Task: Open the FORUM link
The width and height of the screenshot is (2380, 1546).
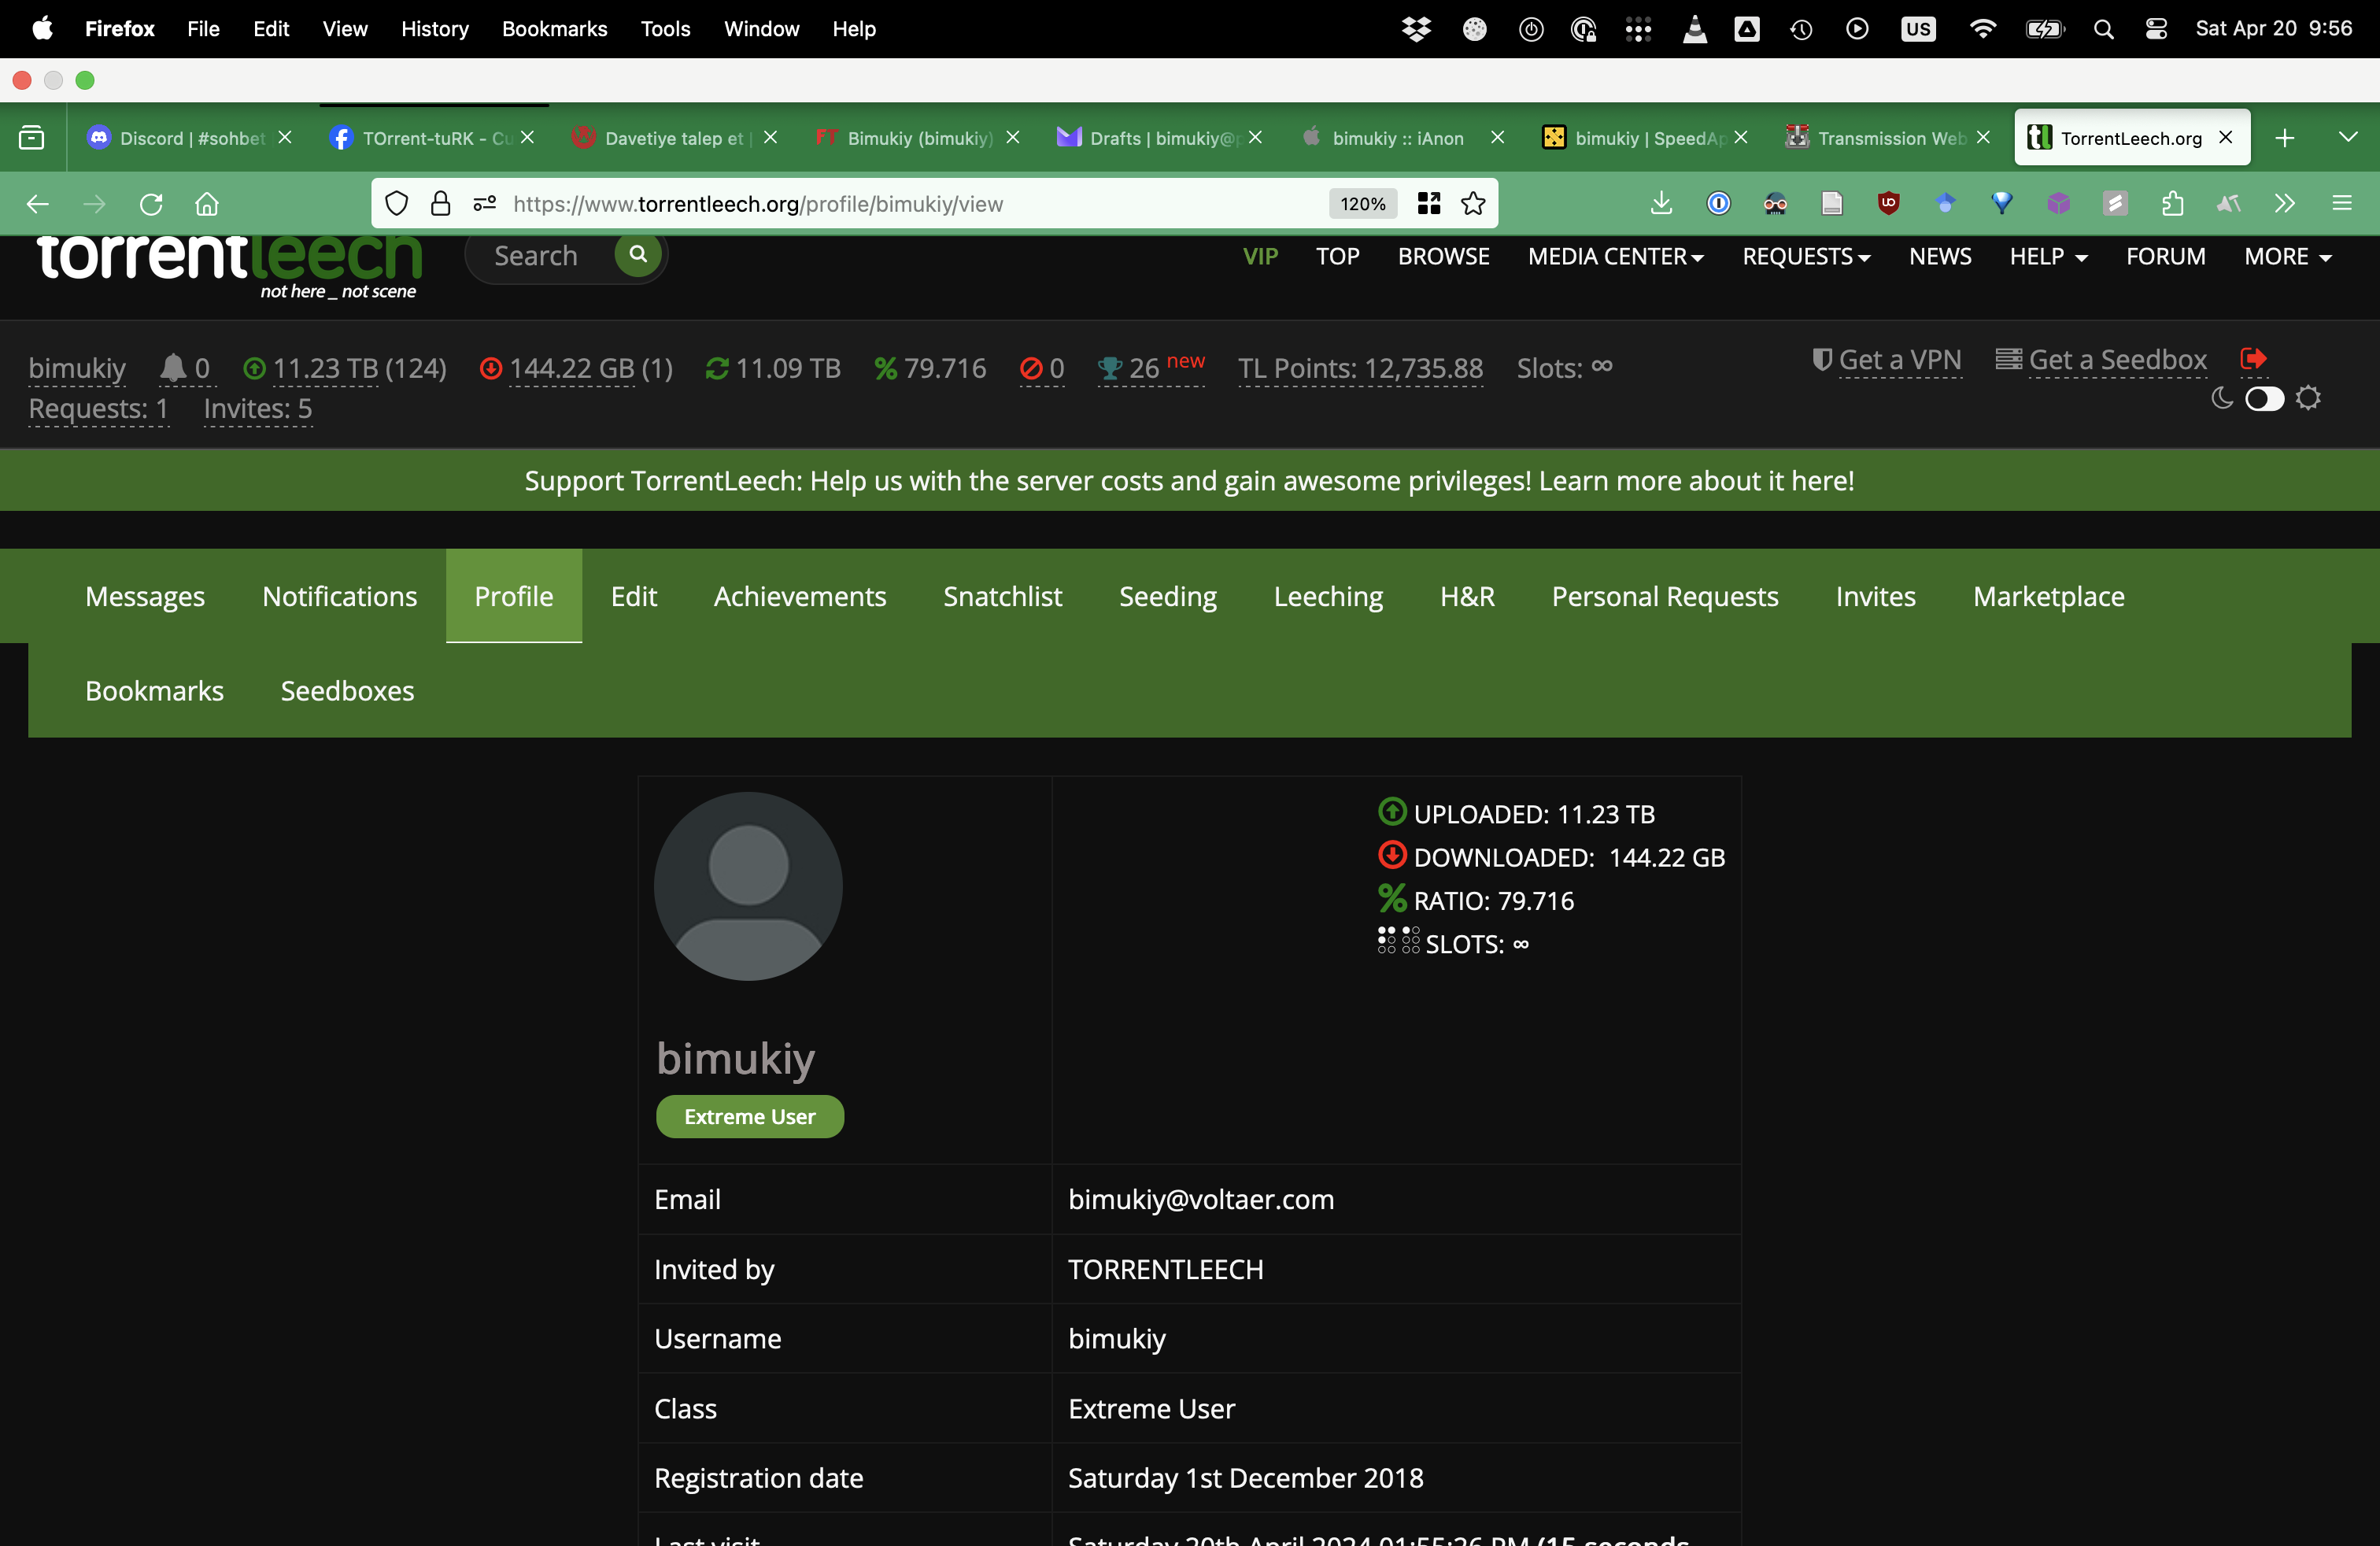Action: pyautogui.click(x=2165, y=257)
